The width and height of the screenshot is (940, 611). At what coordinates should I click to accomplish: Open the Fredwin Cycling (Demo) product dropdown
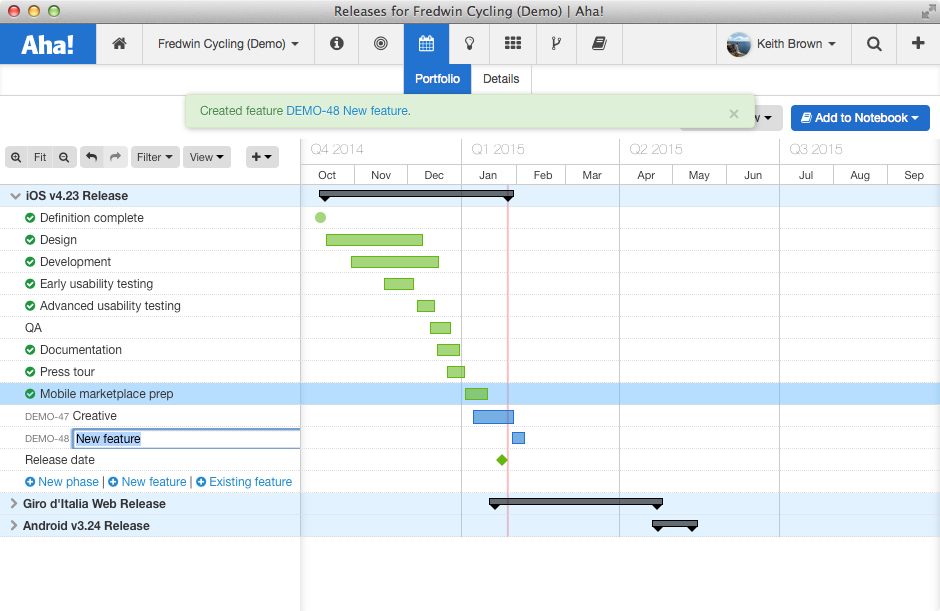coord(228,44)
